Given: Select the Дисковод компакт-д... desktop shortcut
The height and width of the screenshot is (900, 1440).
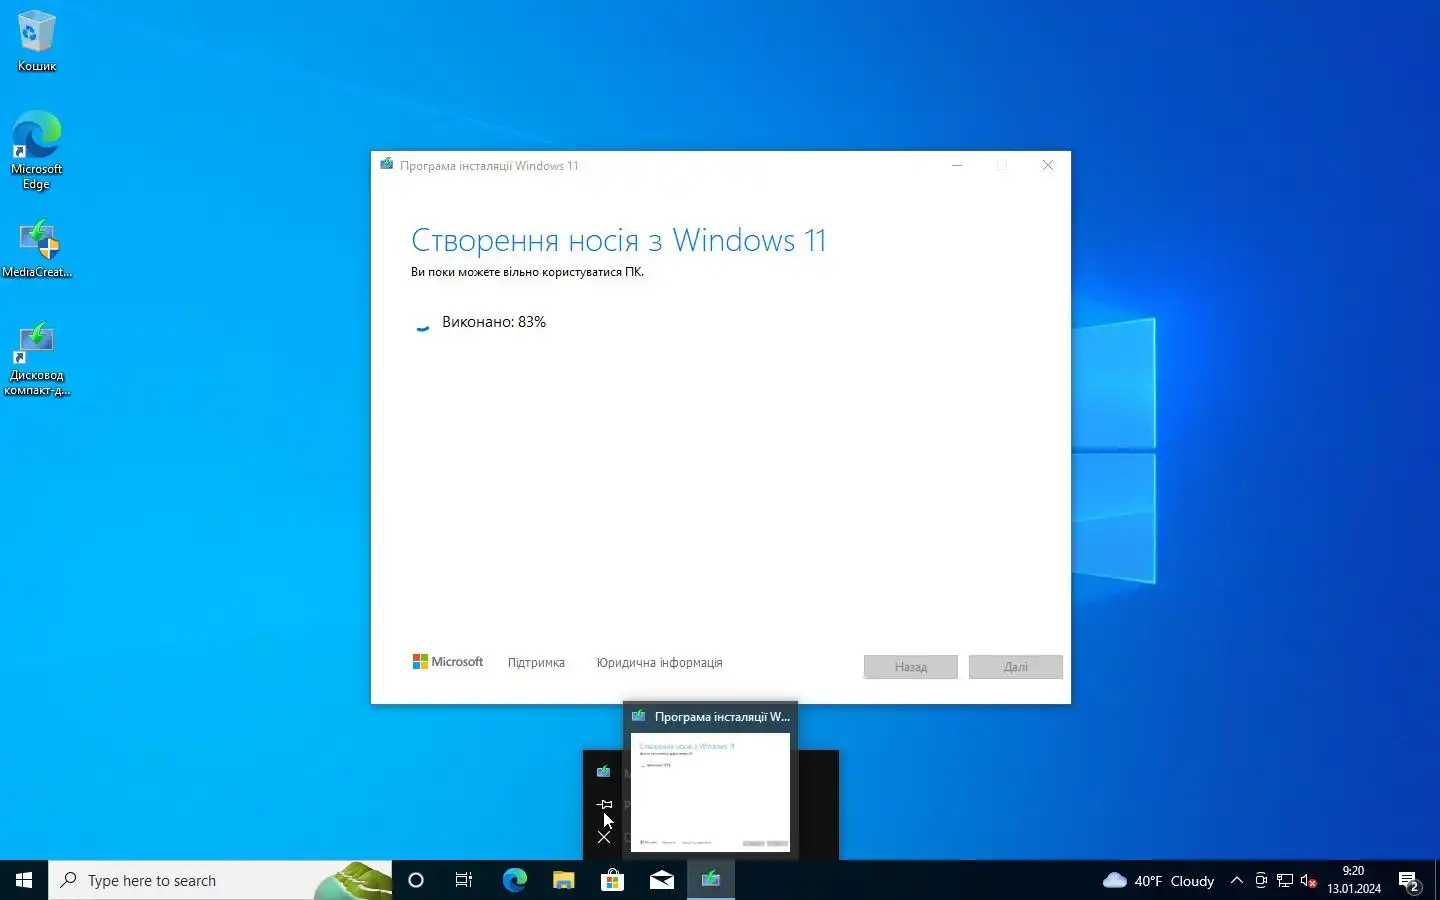Looking at the screenshot, I should coord(36,359).
